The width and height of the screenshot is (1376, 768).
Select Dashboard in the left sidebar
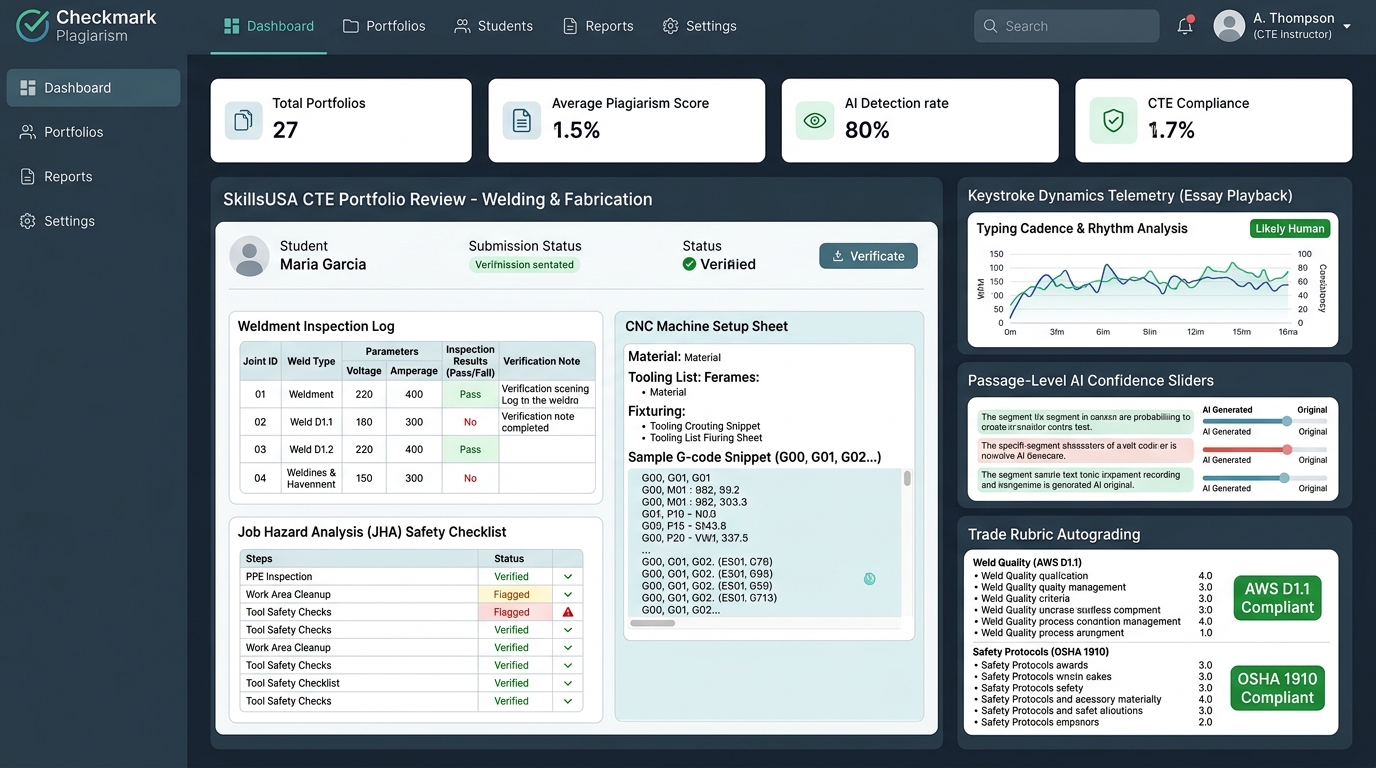(93, 88)
